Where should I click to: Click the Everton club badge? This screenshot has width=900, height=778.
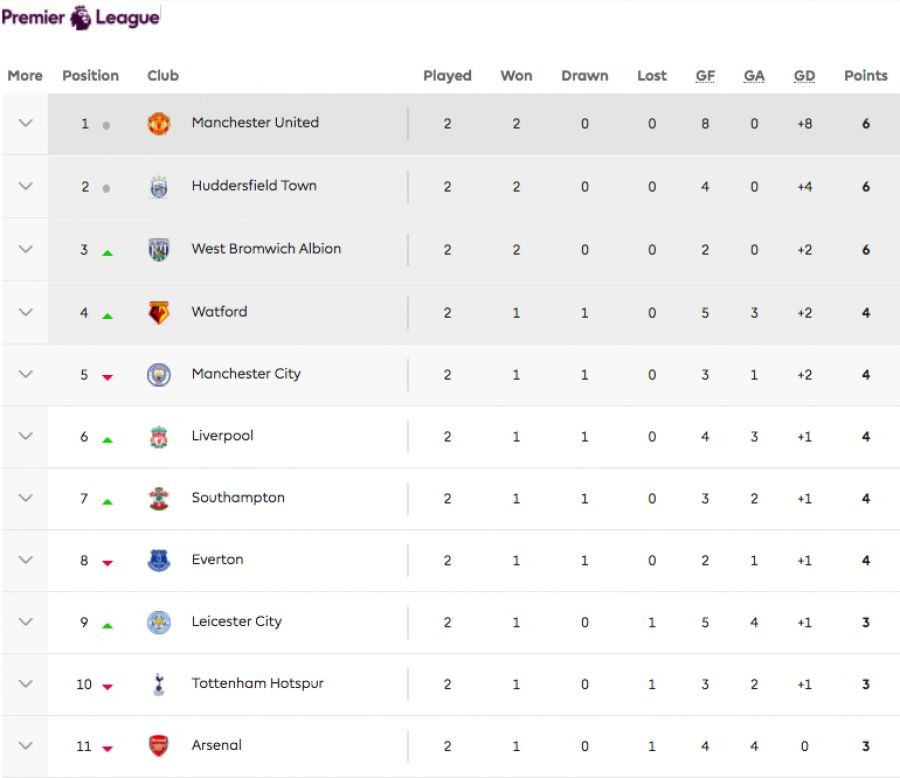pyautogui.click(x=159, y=561)
